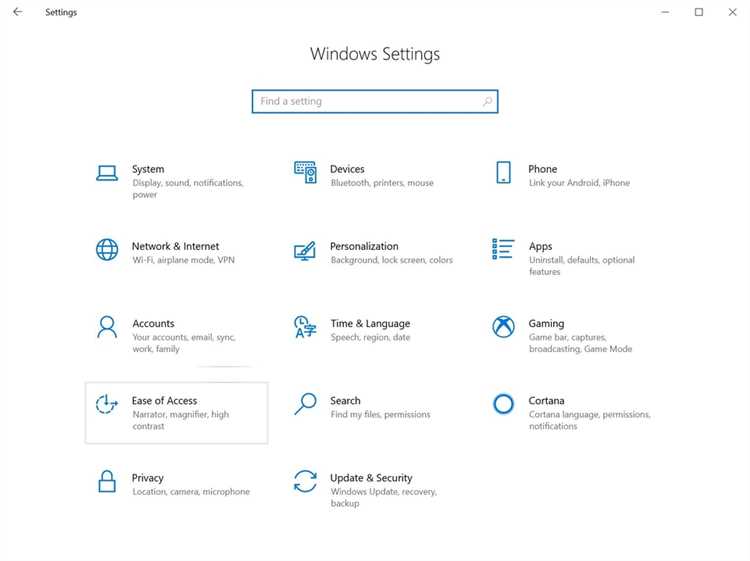Go back using the back arrow

tap(17, 12)
